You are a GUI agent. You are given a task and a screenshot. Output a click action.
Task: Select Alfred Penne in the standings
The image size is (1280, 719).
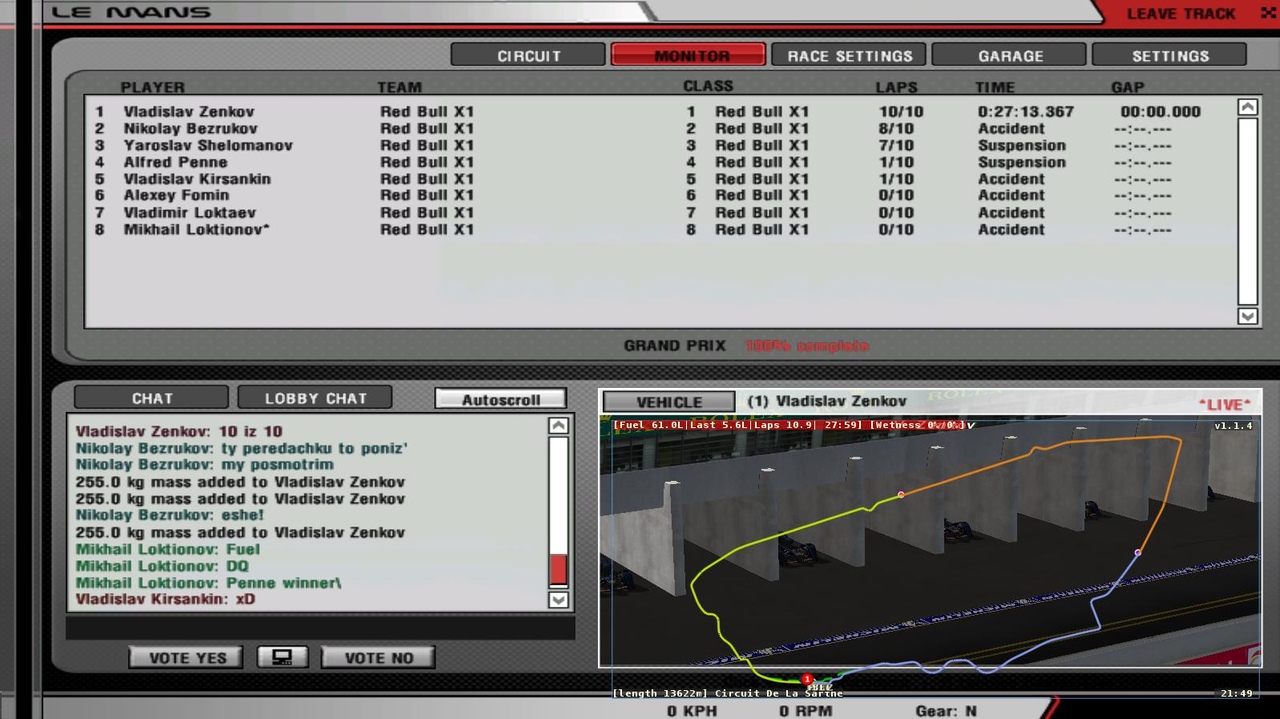tap(660, 162)
